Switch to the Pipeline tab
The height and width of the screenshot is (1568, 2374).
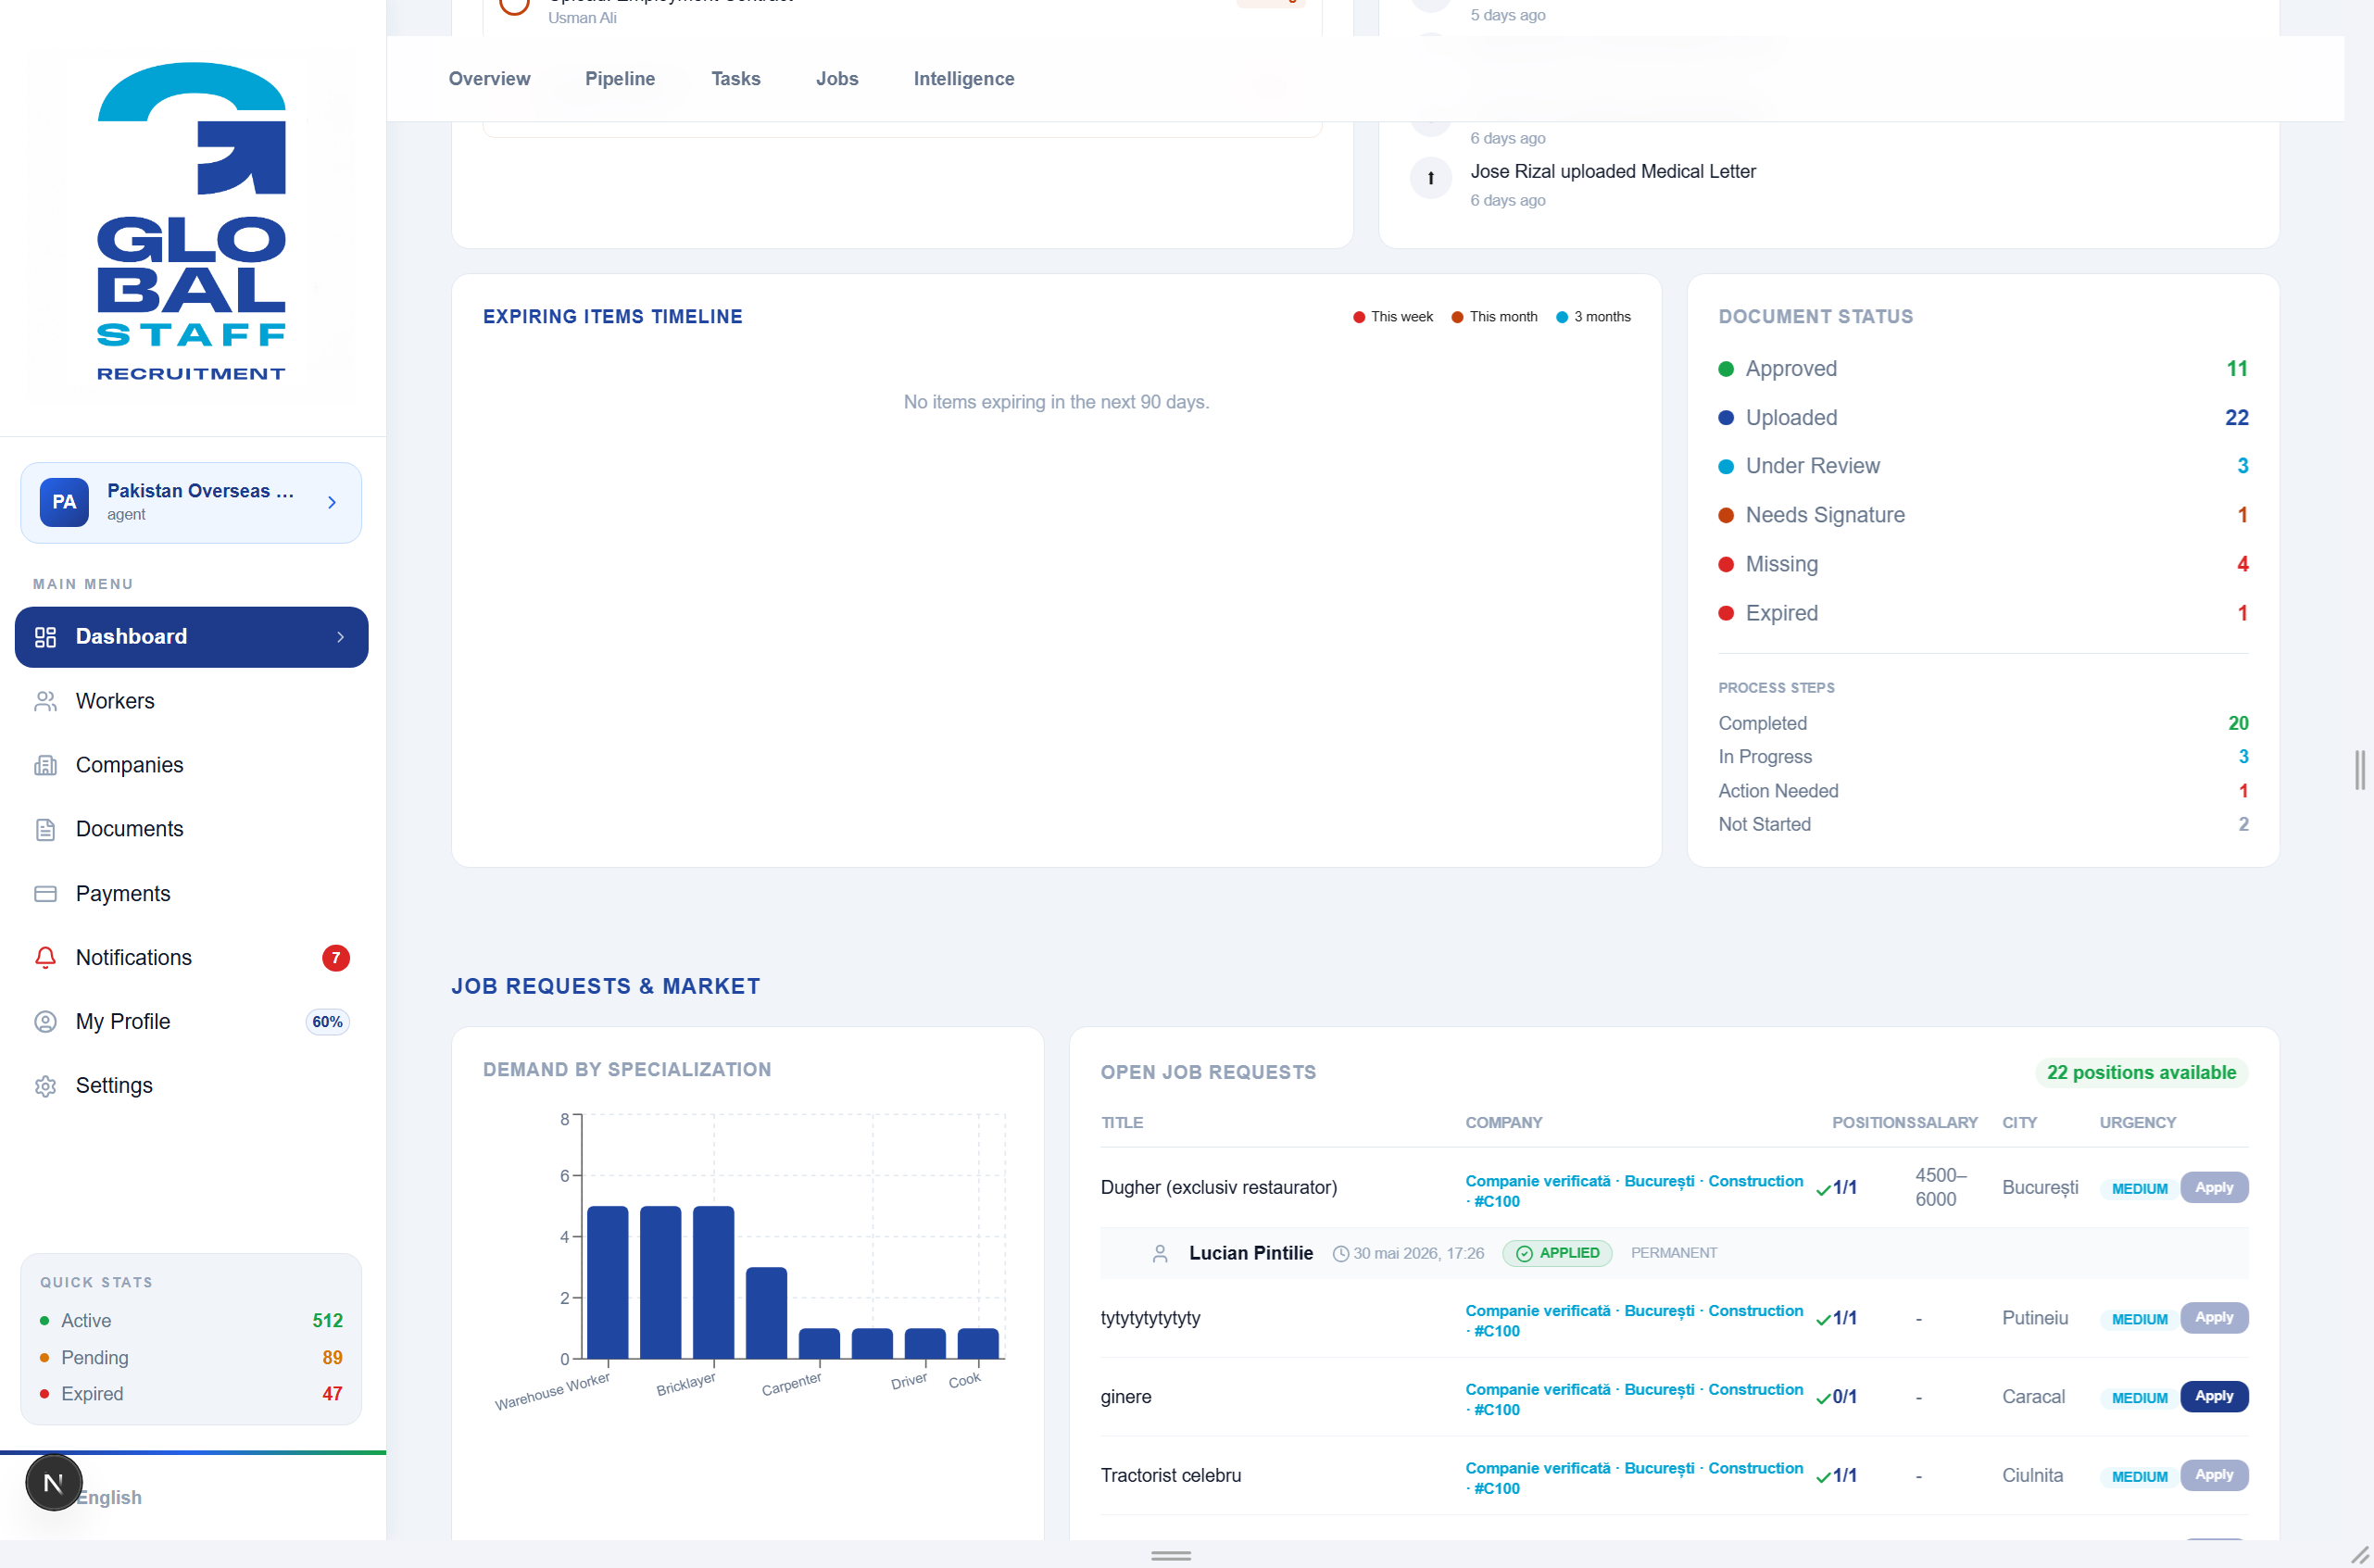[620, 79]
